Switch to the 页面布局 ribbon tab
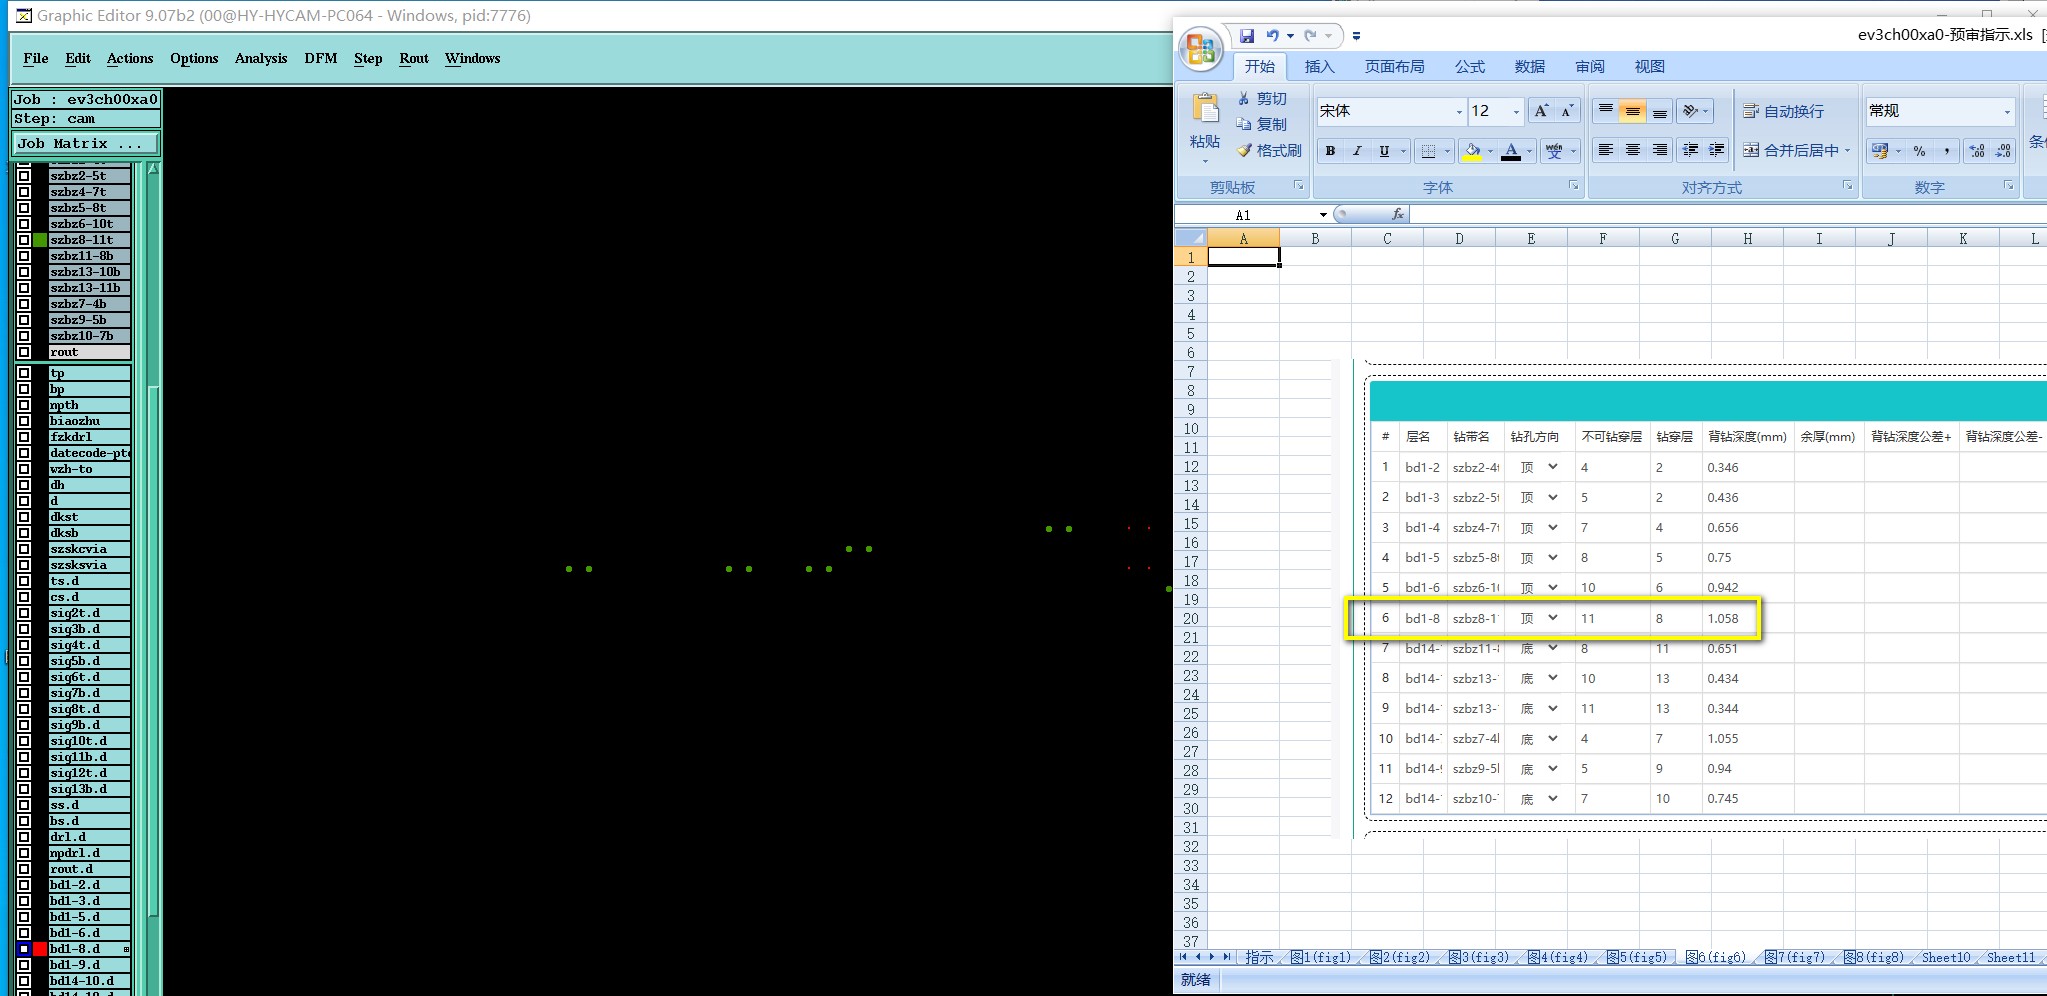Screen dimensions: 2047x996 point(1394,66)
